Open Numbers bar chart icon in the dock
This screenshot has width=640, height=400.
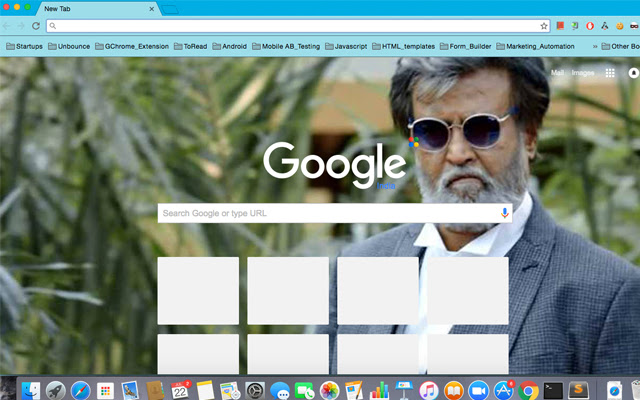point(379,391)
